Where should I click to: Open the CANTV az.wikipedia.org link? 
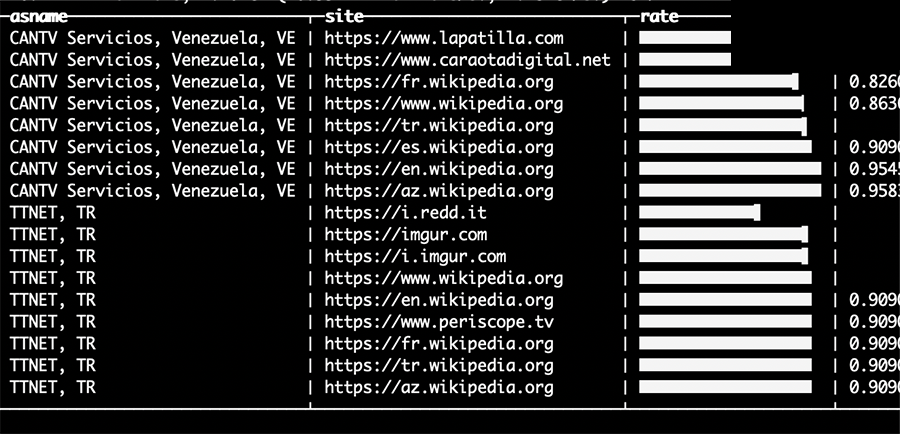[x=439, y=191]
